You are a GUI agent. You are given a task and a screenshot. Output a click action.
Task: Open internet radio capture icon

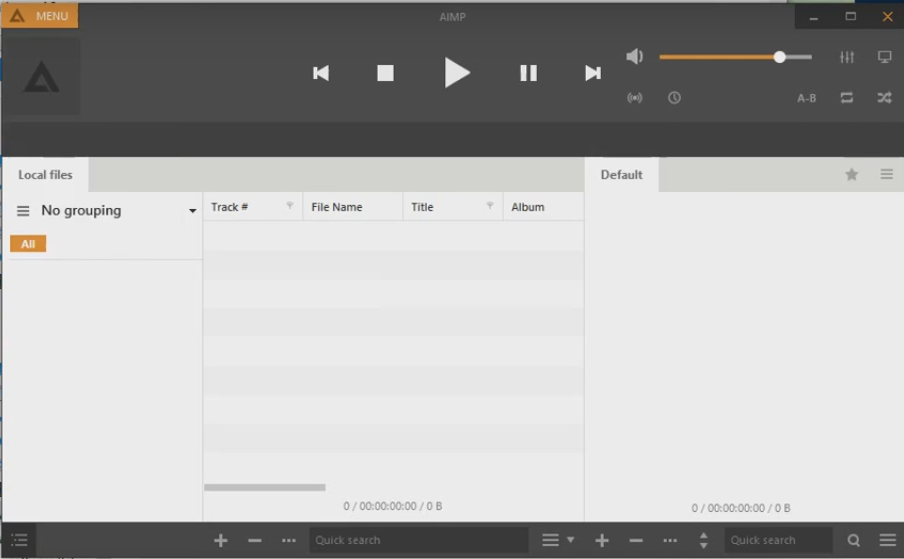tap(634, 98)
